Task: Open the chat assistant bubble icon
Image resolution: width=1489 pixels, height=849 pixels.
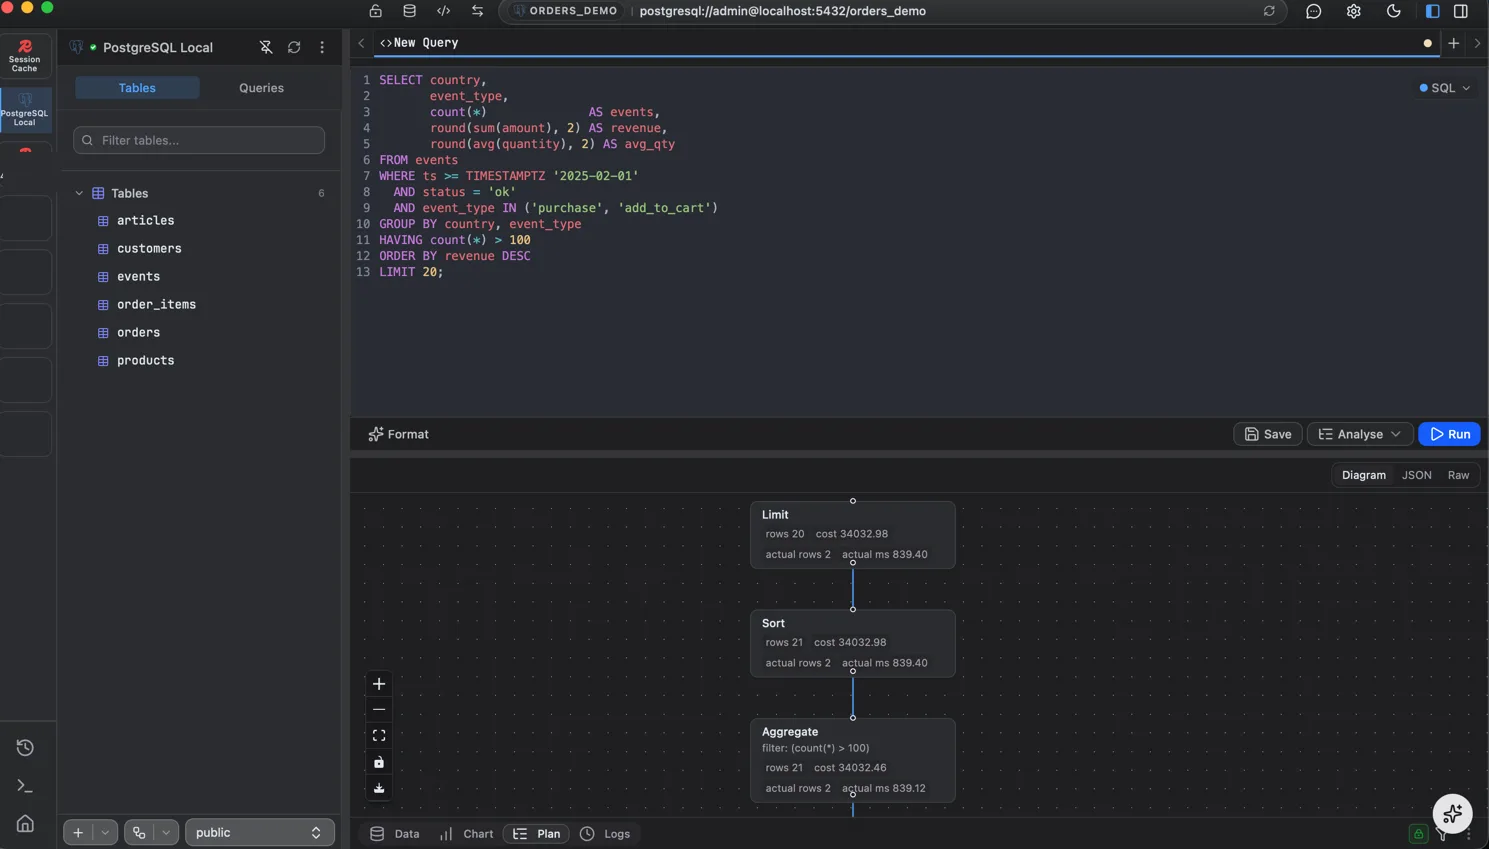Action: 1314,11
